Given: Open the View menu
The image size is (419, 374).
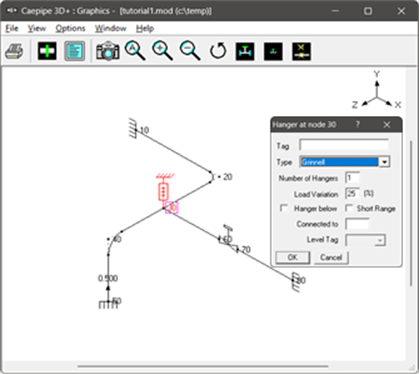Looking at the screenshot, I should click(x=37, y=29).
